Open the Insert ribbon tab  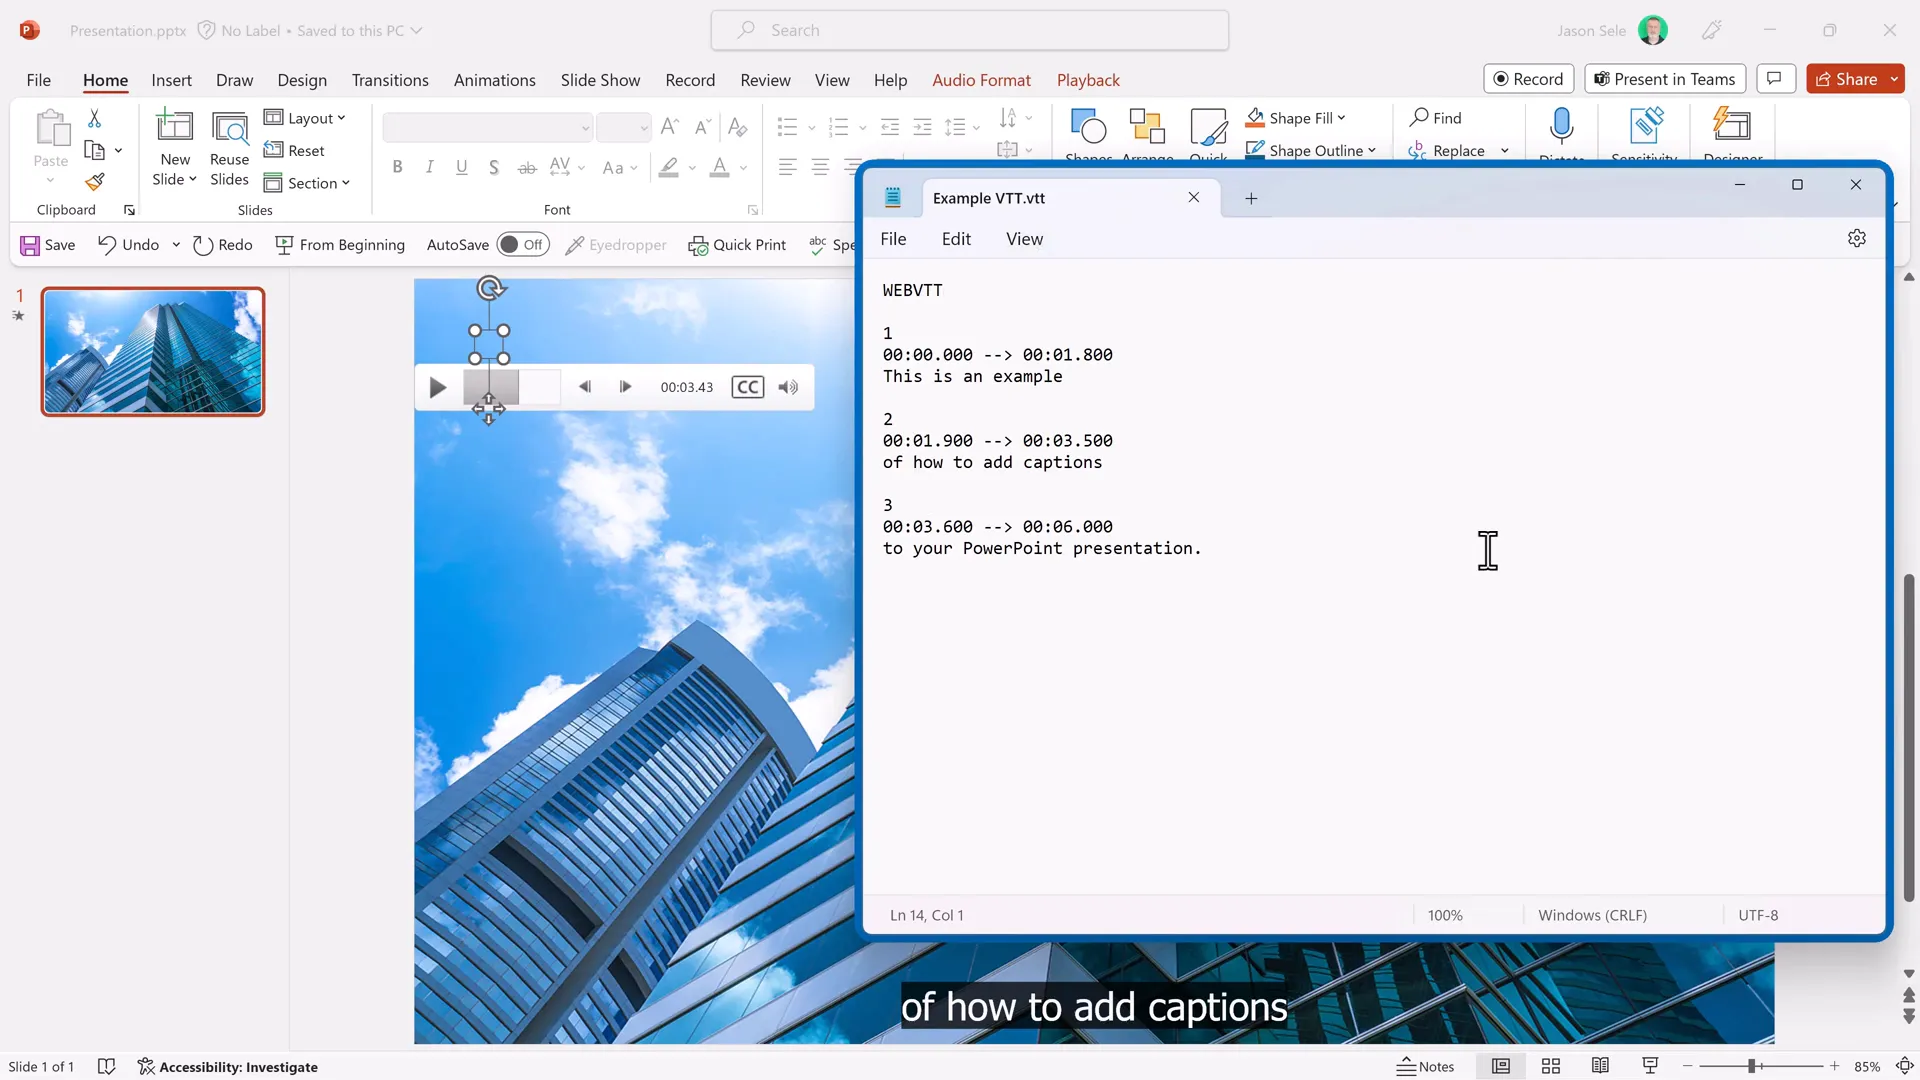coord(171,80)
